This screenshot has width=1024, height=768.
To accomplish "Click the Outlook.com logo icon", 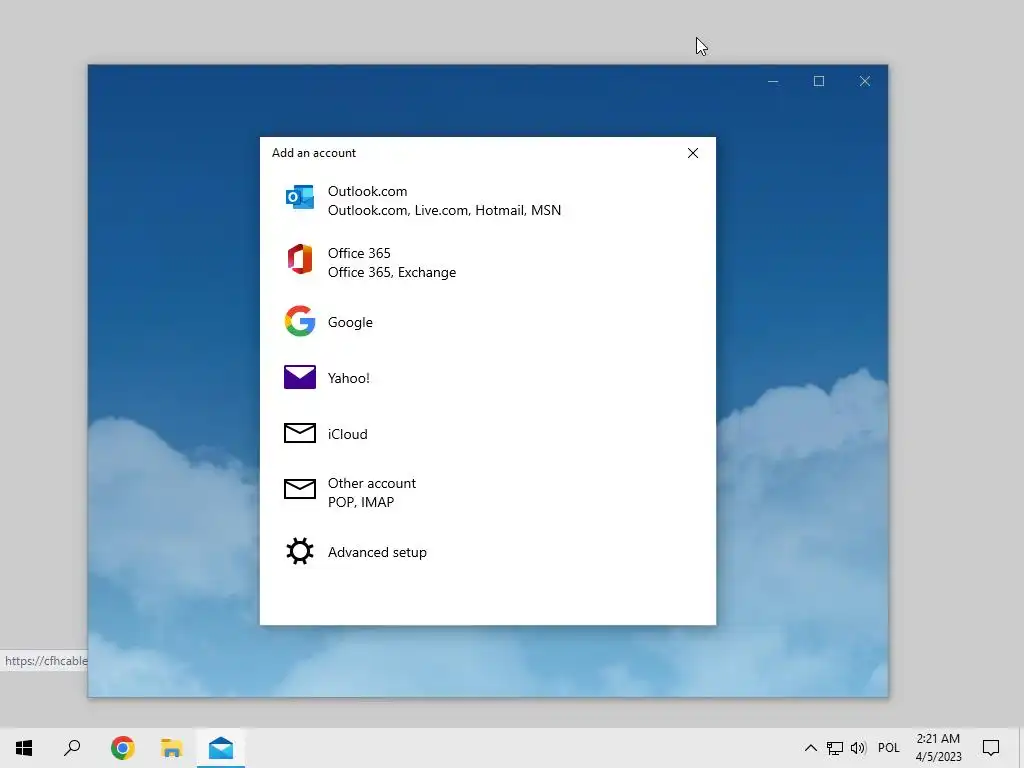I will pos(300,197).
